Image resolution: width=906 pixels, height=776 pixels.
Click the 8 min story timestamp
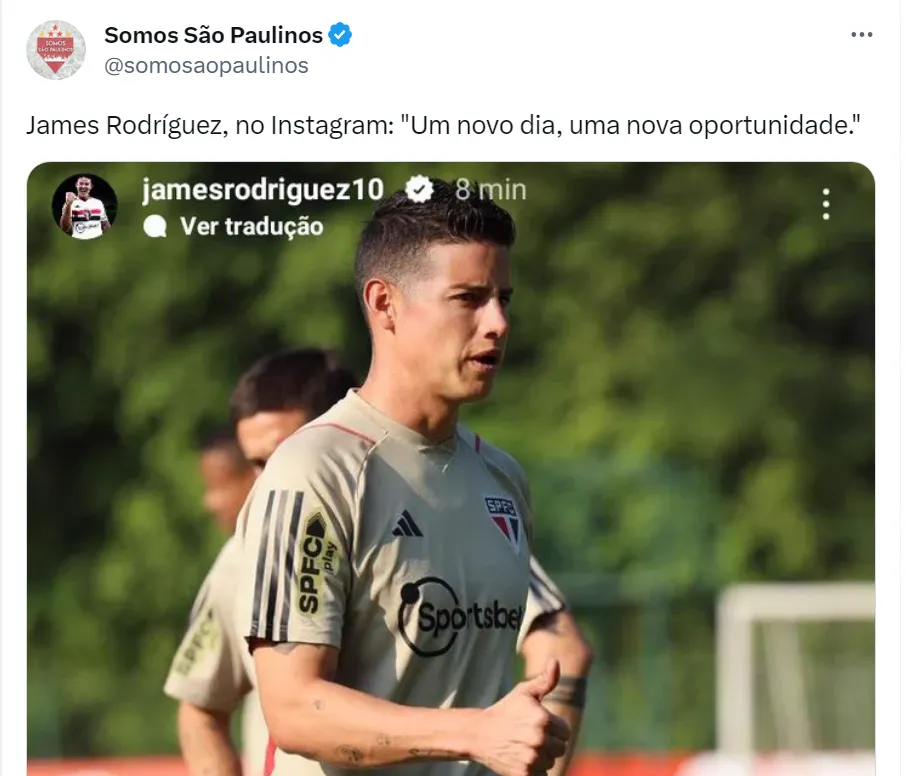click(x=491, y=190)
